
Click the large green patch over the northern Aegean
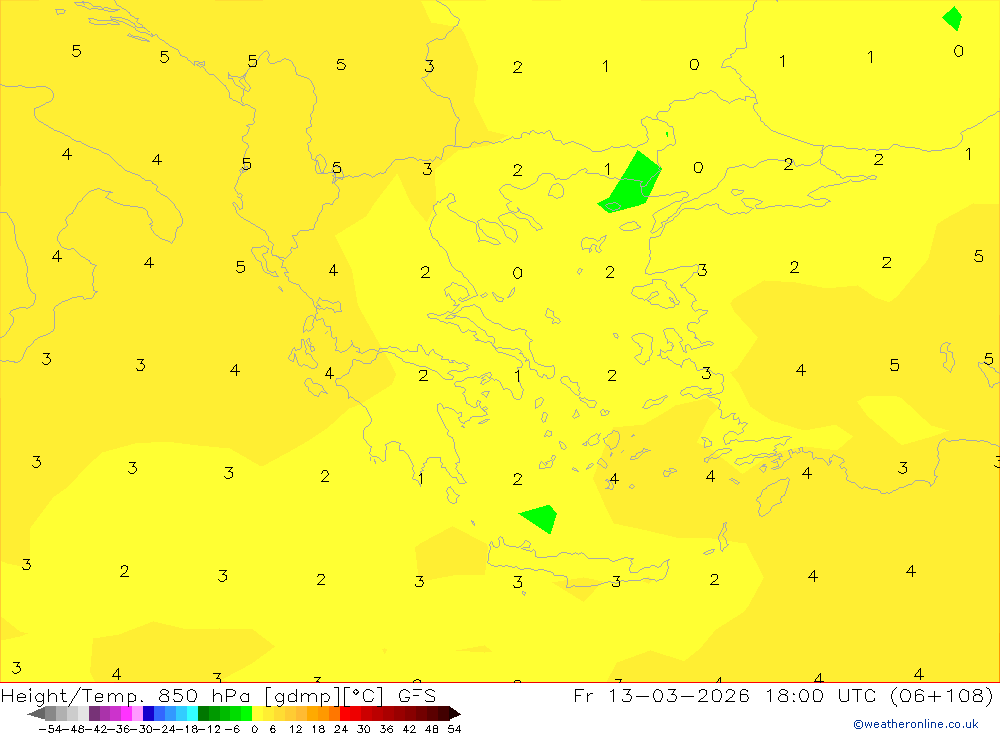click(631, 183)
